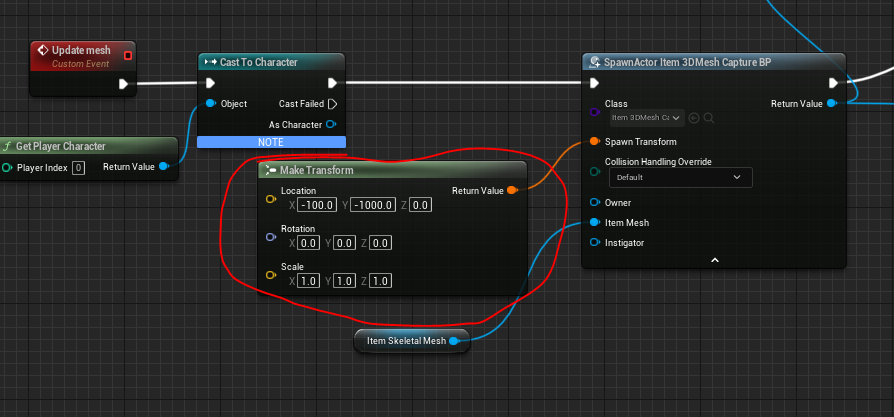
Task: Click the Owner input pin
Action: (595, 203)
